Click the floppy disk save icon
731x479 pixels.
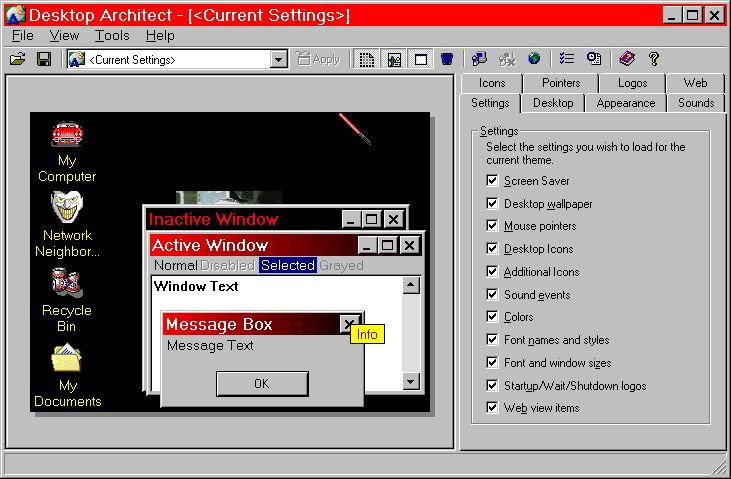[44, 59]
